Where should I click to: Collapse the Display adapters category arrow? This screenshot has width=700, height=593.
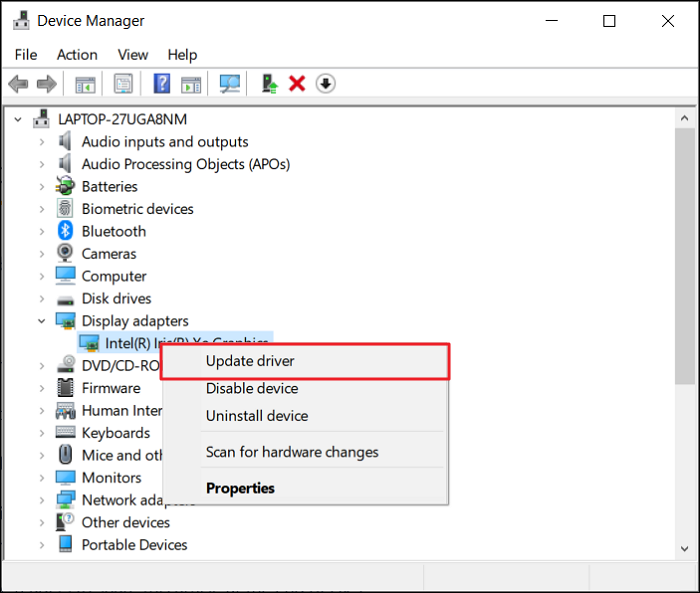click(42, 321)
